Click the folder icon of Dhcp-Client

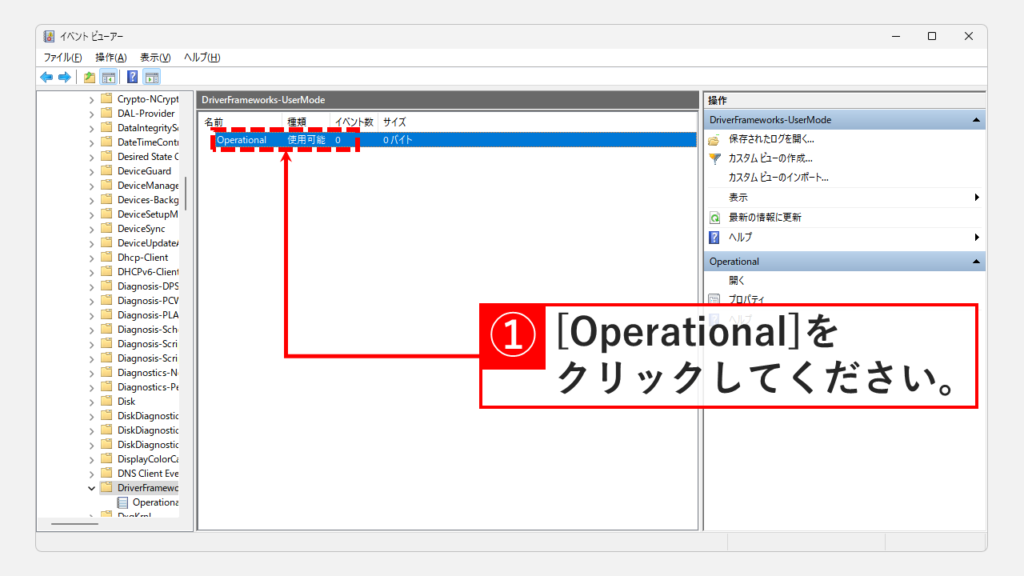pyautogui.click(x=106, y=257)
